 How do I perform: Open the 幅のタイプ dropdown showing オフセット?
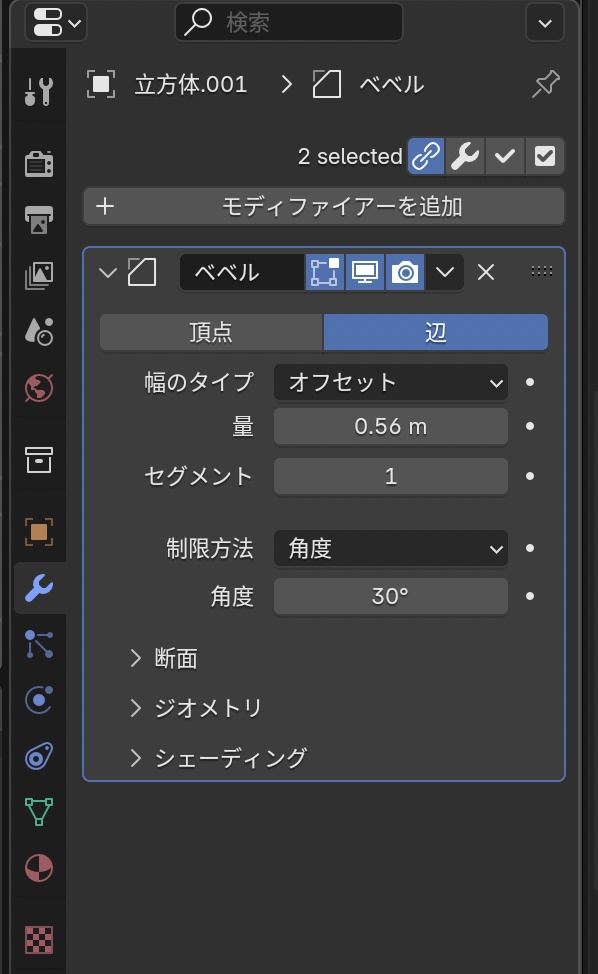coord(390,382)
